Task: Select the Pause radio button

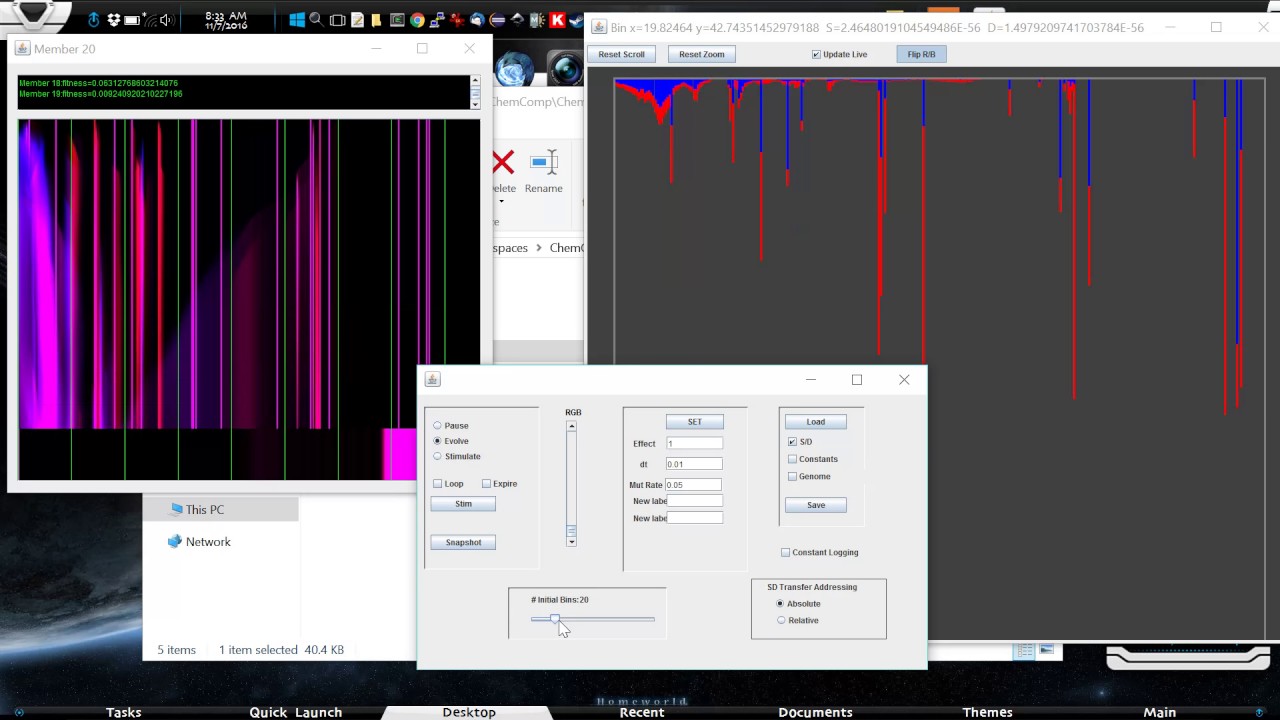Action: coord(437,426)
